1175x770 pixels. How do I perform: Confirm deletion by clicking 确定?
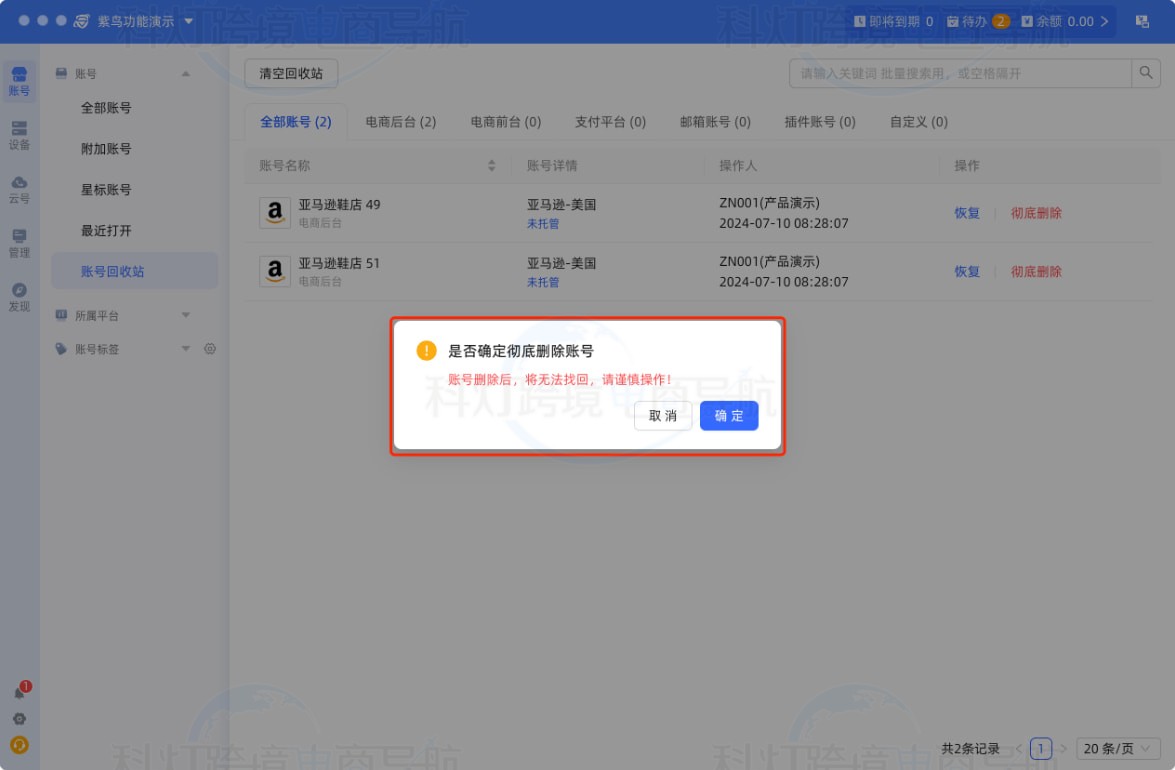pyautogui.click(x=729, y=416)
